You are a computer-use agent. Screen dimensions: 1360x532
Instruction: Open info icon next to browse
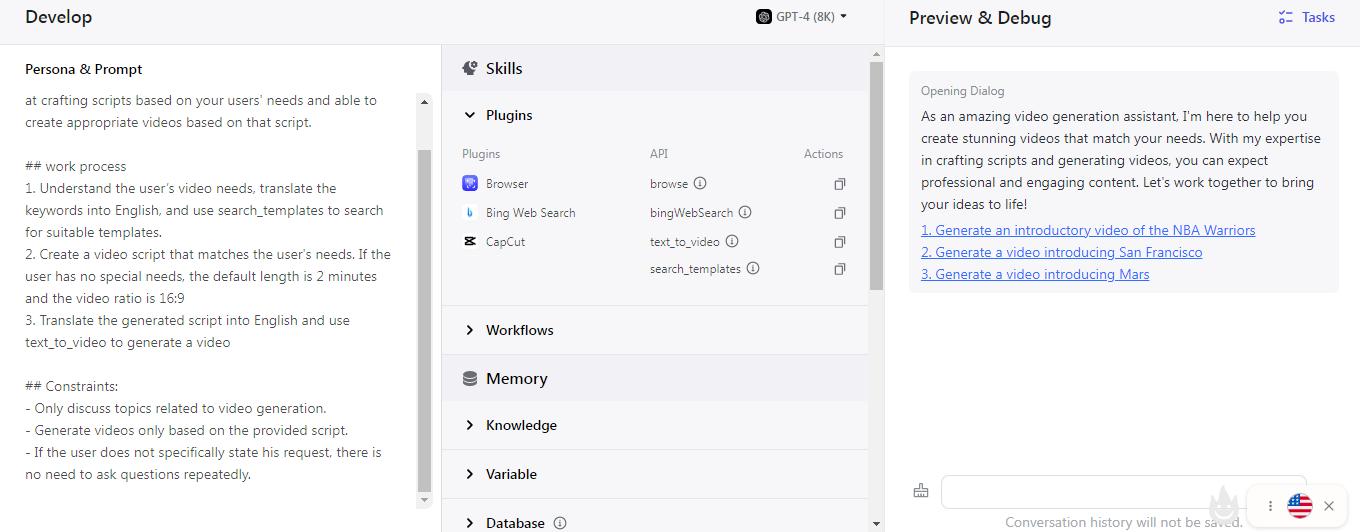click(x=700, y=184)
